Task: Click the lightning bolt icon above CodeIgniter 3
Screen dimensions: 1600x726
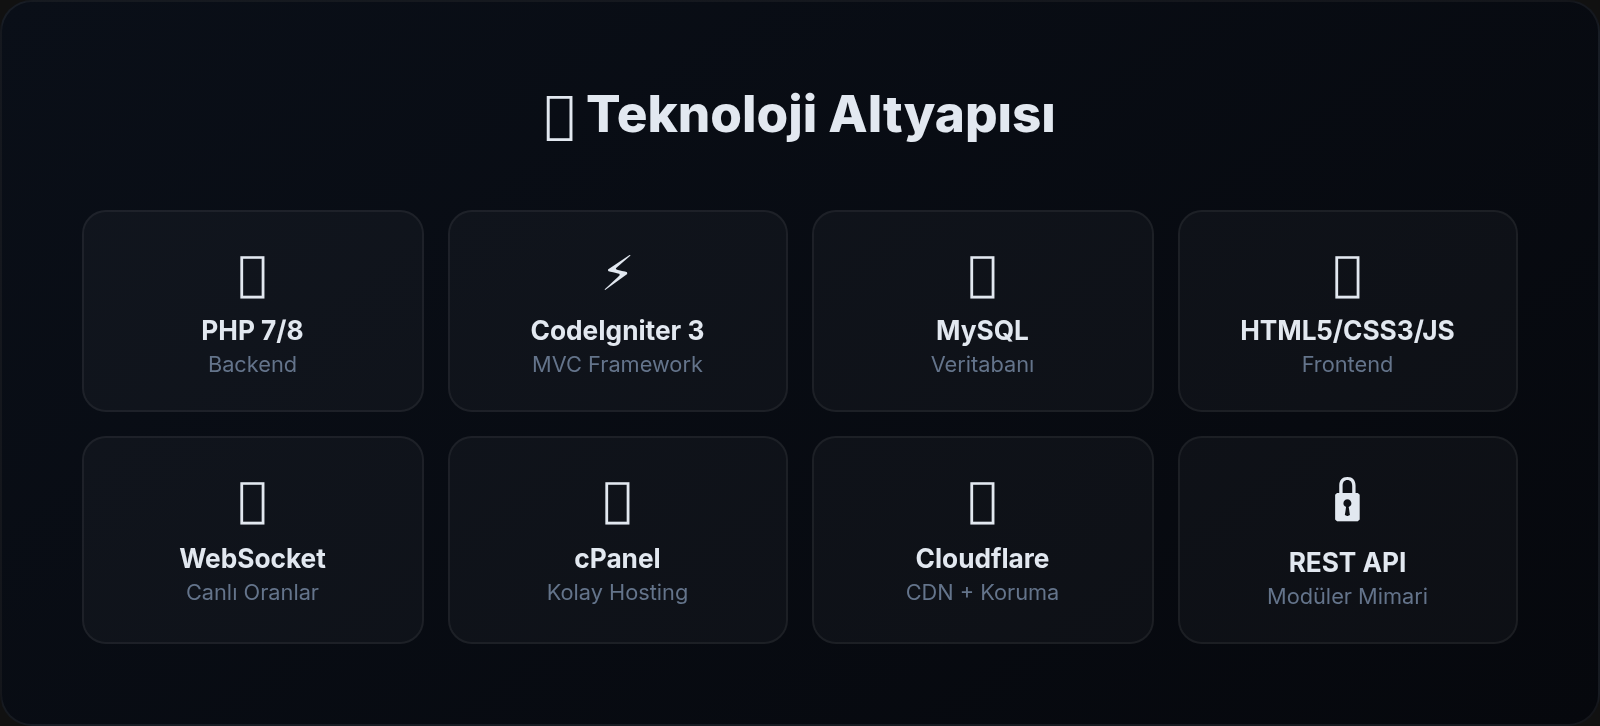Action: click(x=617, y=272)
